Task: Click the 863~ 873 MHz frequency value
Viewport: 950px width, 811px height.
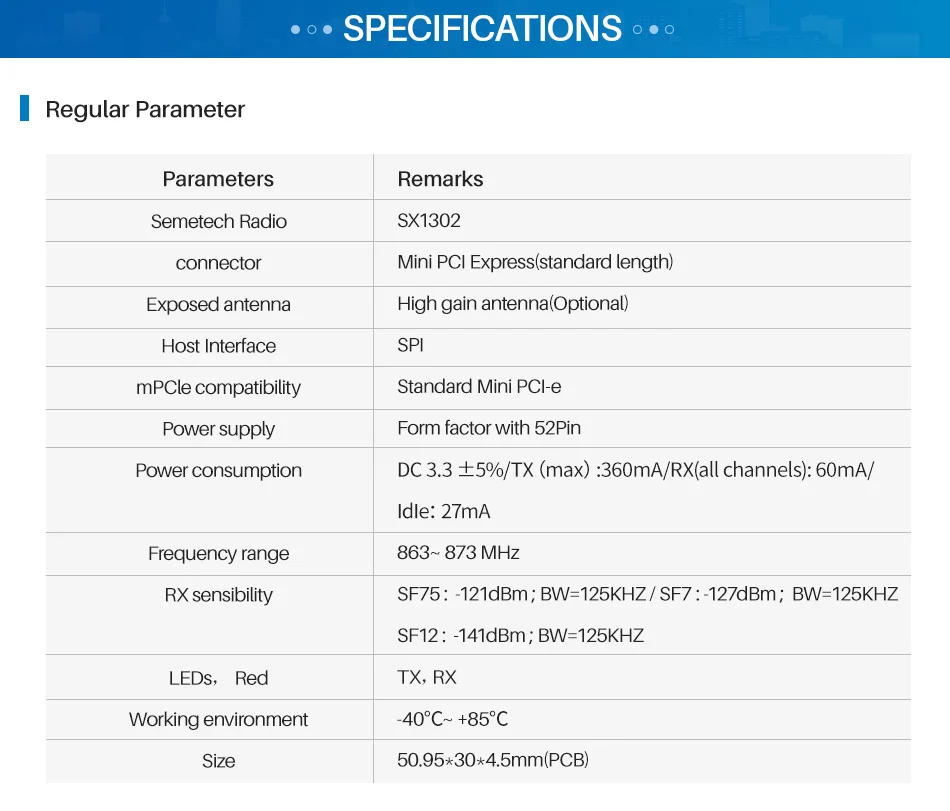Action: tap(458, 553)
